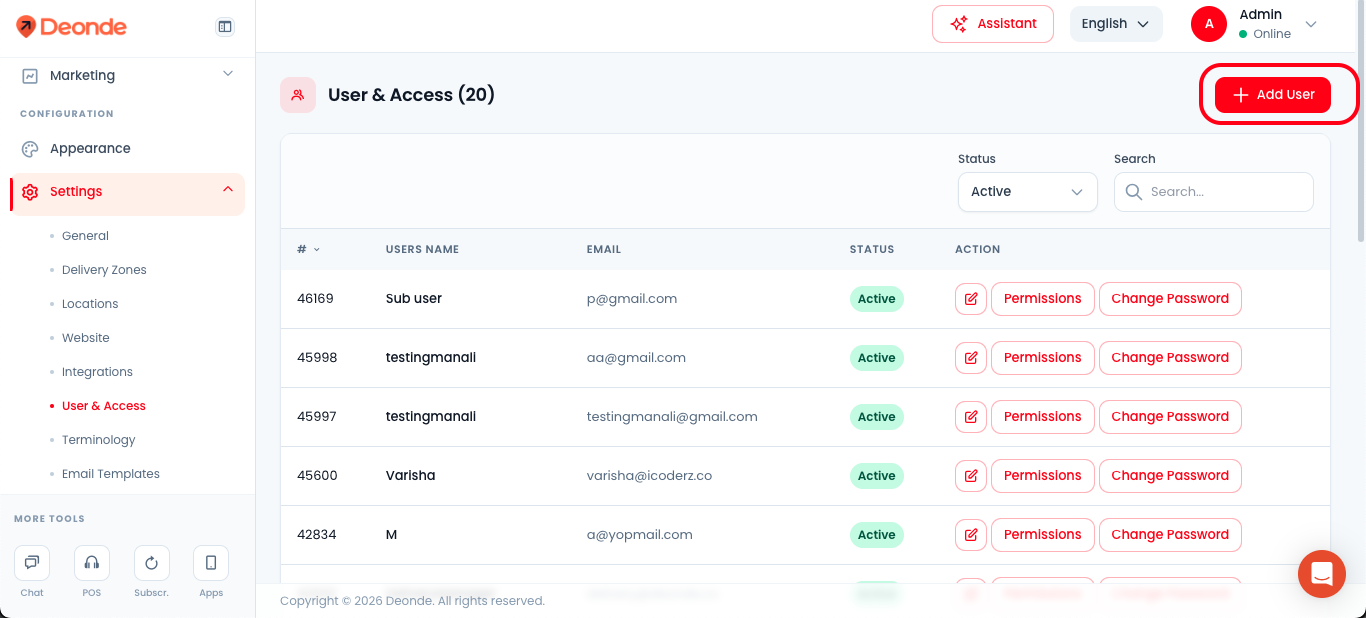Change Password for testingmanali@gmail.com
This screenshot has height=618, width=1366.
1170,417
